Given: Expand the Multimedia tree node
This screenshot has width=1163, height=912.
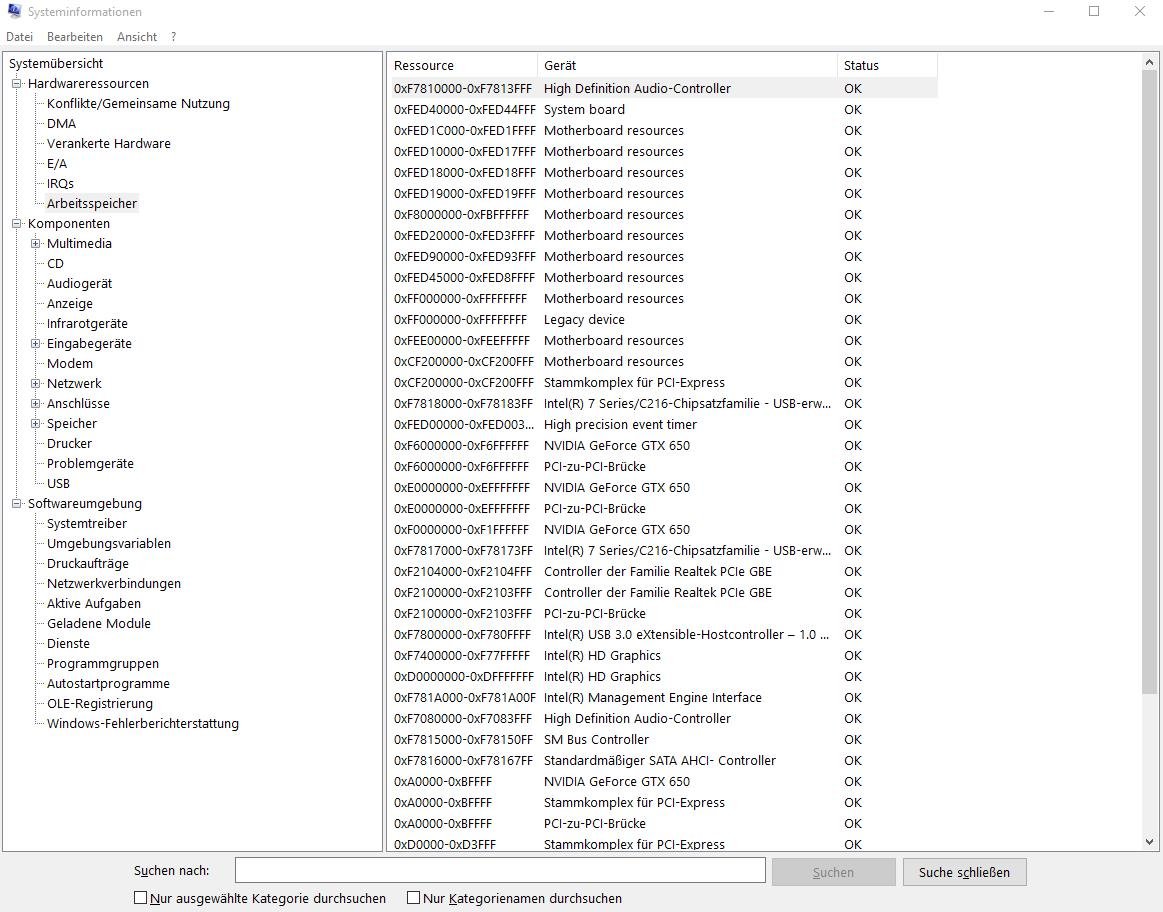Looking at the screenshot, I should tap(35, 243).
